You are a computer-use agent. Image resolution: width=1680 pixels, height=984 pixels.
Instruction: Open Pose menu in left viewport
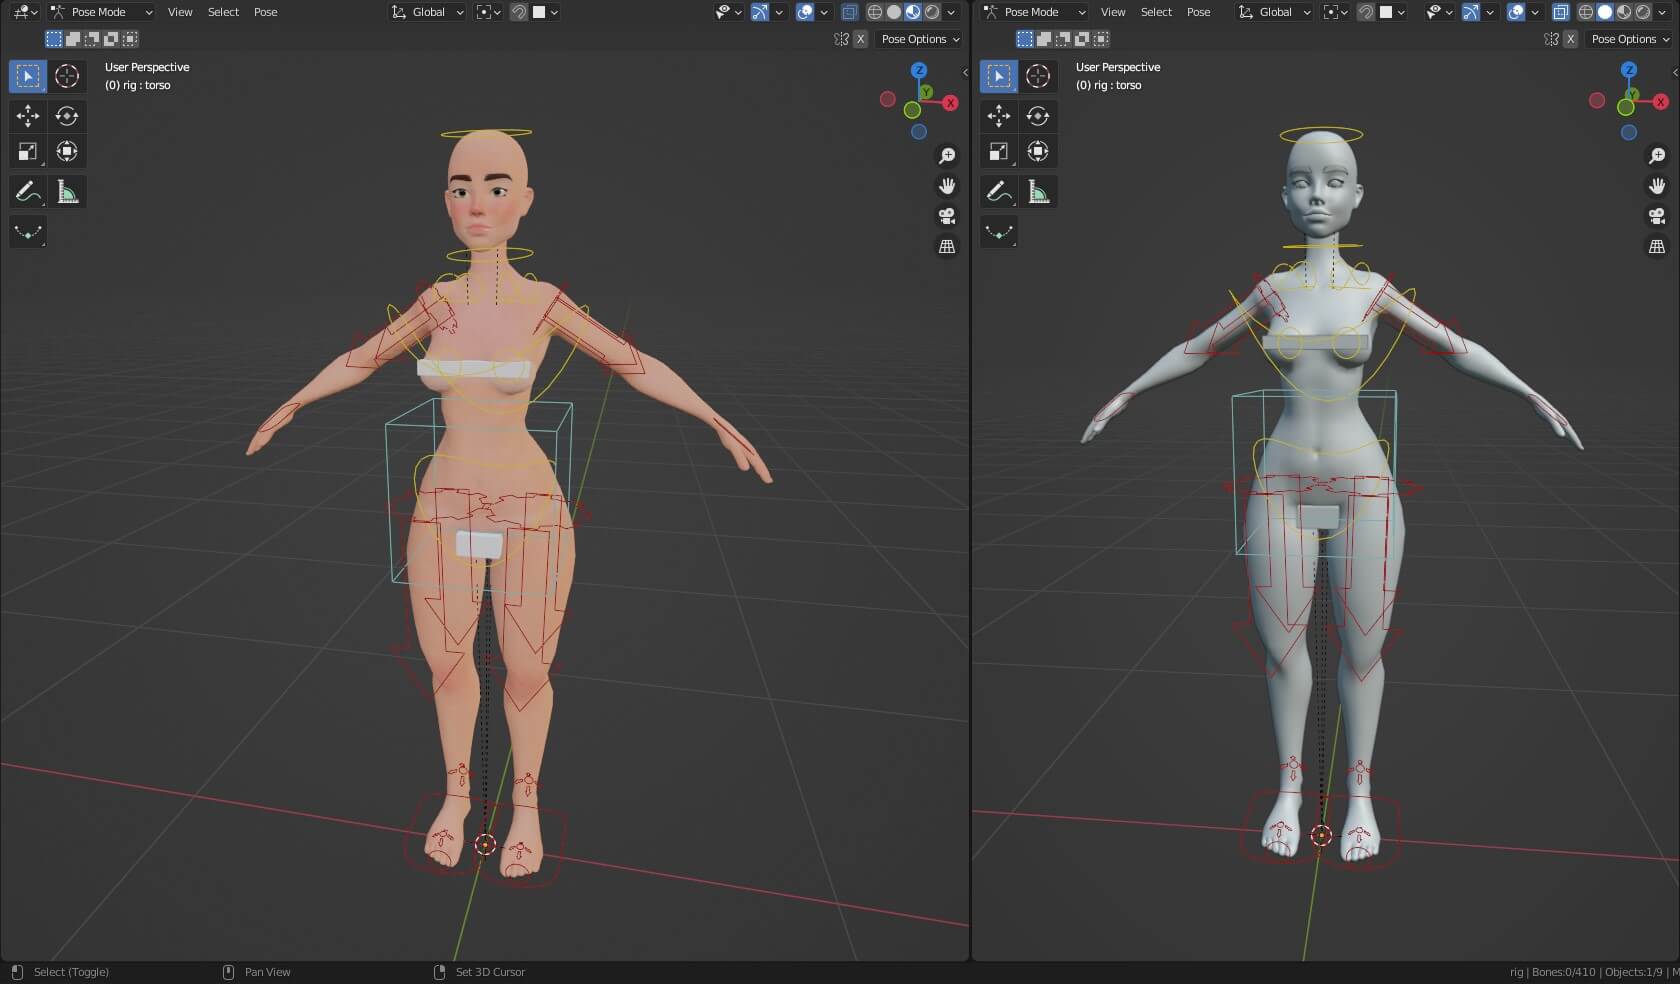coord(266,12)
